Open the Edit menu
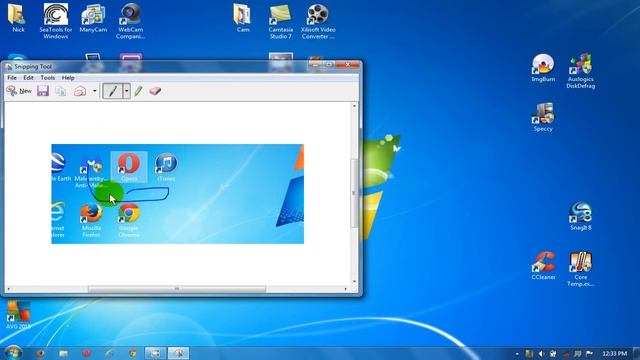The height and width of the screenshot is (360, 640). [x=28, y=78]
